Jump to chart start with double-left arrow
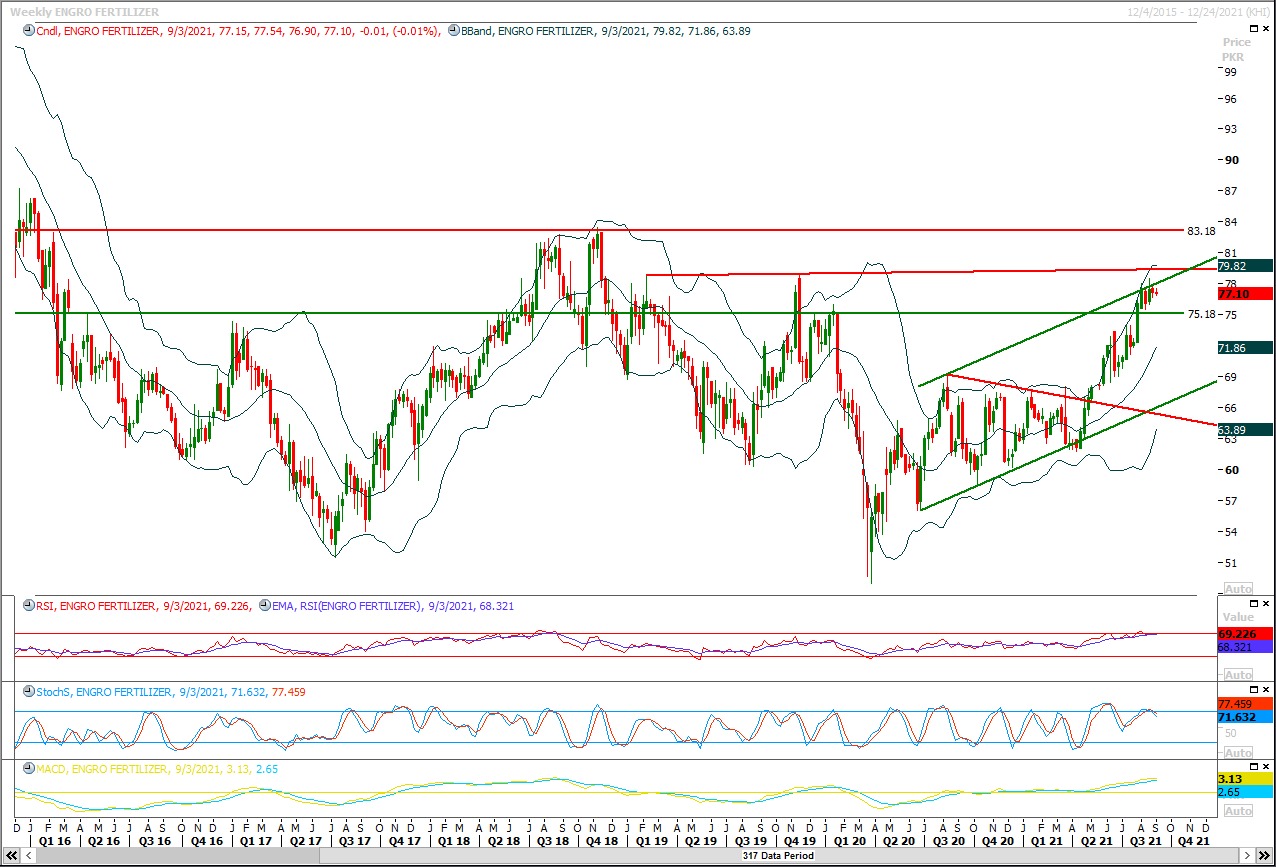 [x=12, y=856]
